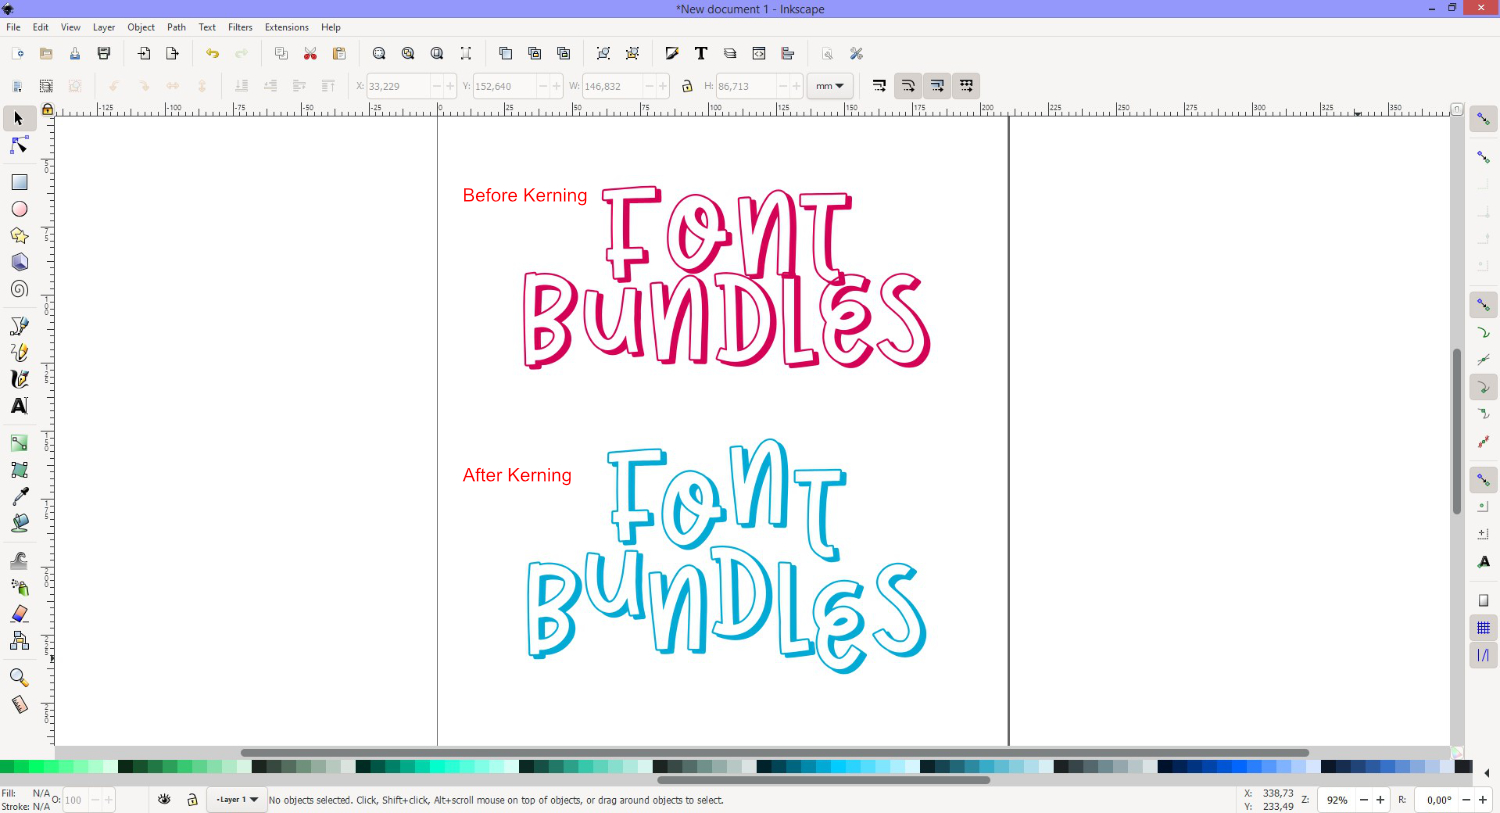This screenshot has width=1500, height=813.
Task: Select the 3D box tool
Action: 19,262
